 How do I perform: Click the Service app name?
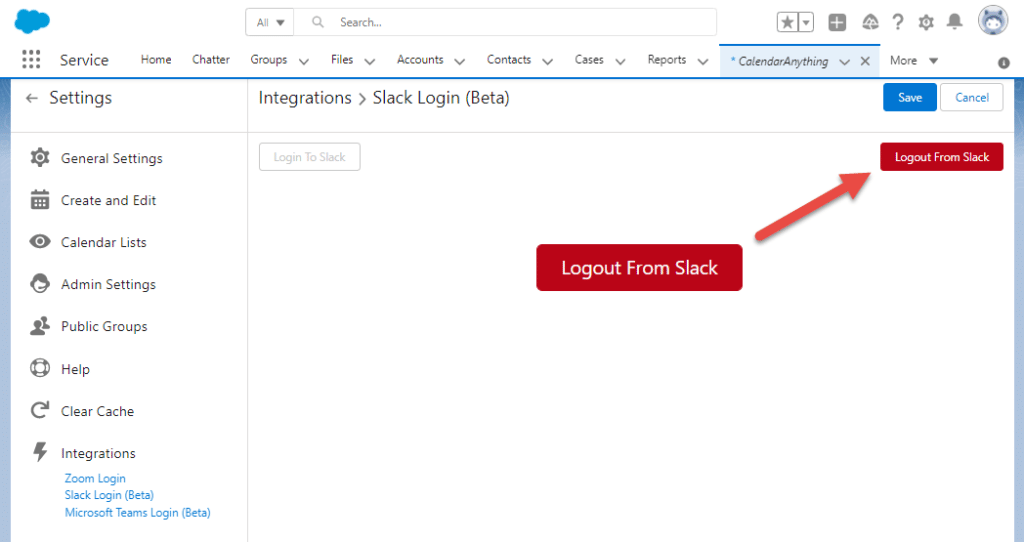pos(84,60)
